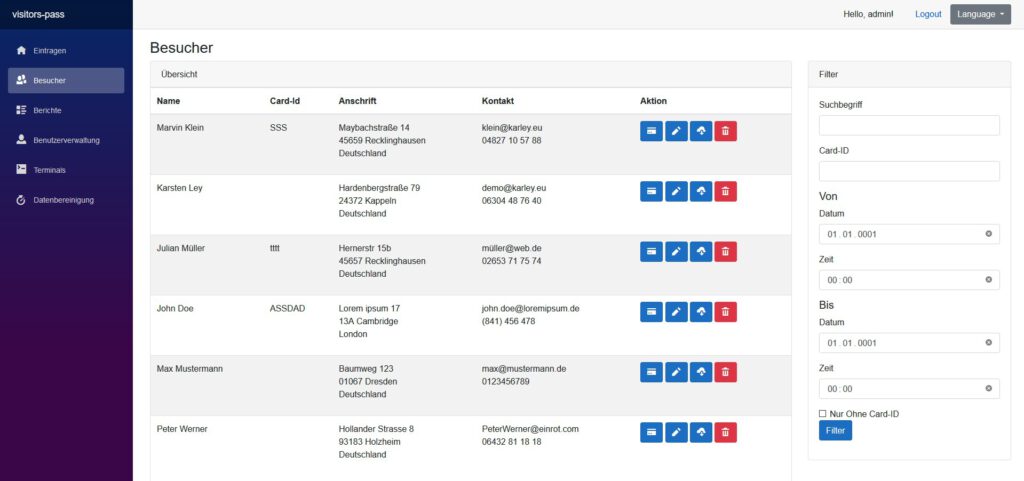Click card ID SSS
Image resolution: width=1024 pixels, height=481 pixels.
tap(278, 128)
